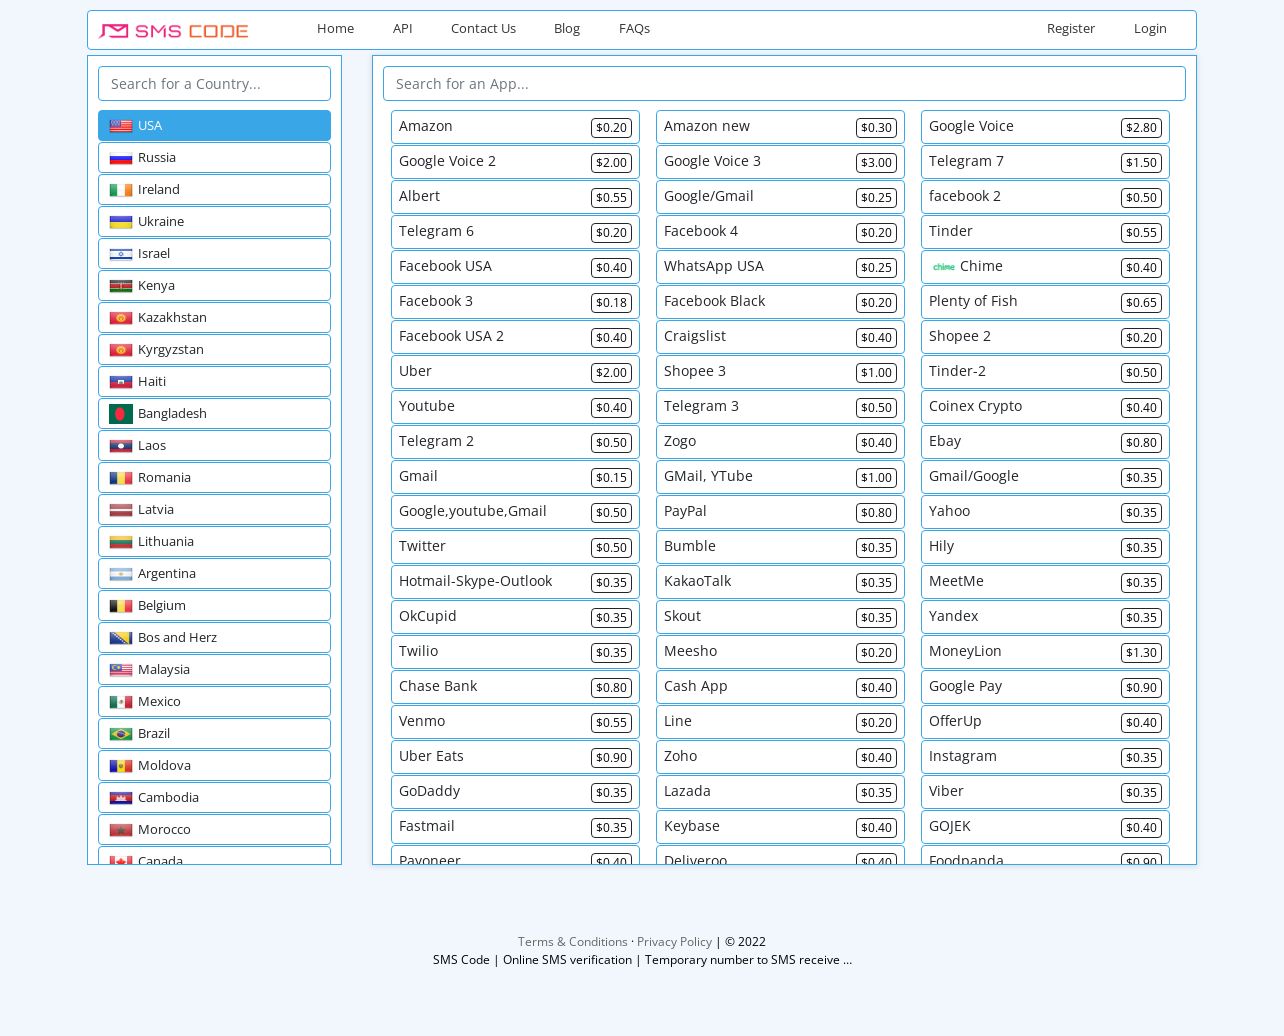This screenshot has width=1284, height=1036.
Task: Pick the GoDaddy service
Action: click(515, 792)
